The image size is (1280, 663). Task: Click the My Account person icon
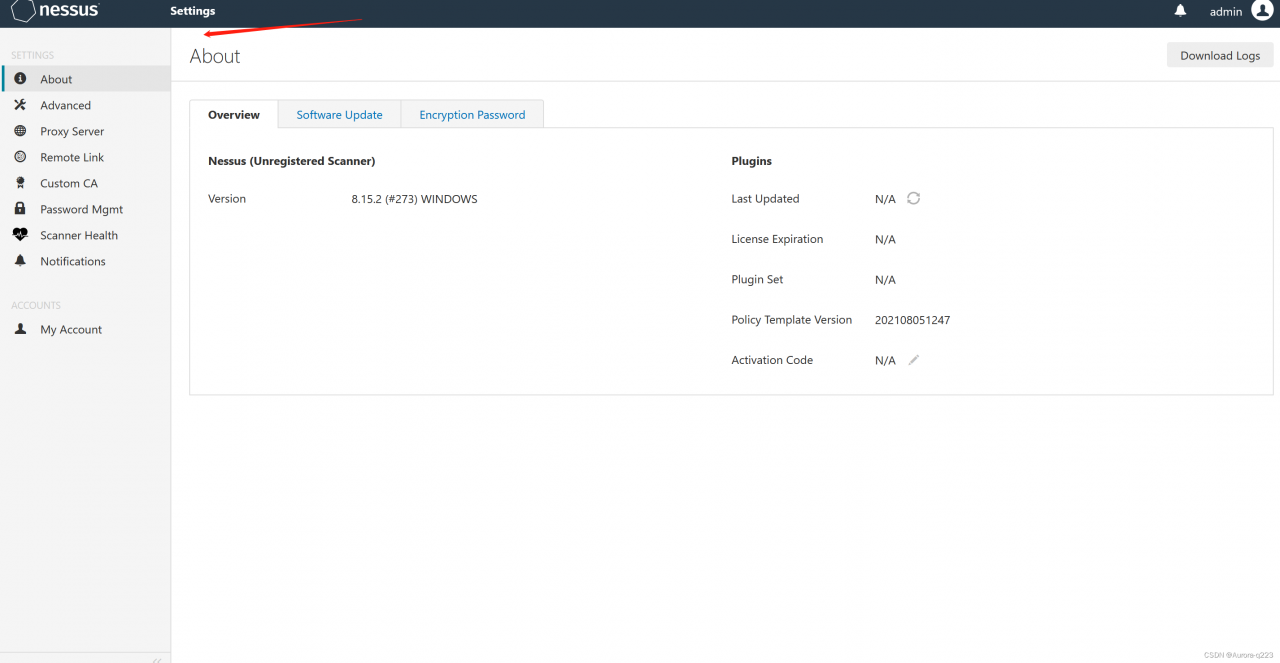tap(20, 329)
